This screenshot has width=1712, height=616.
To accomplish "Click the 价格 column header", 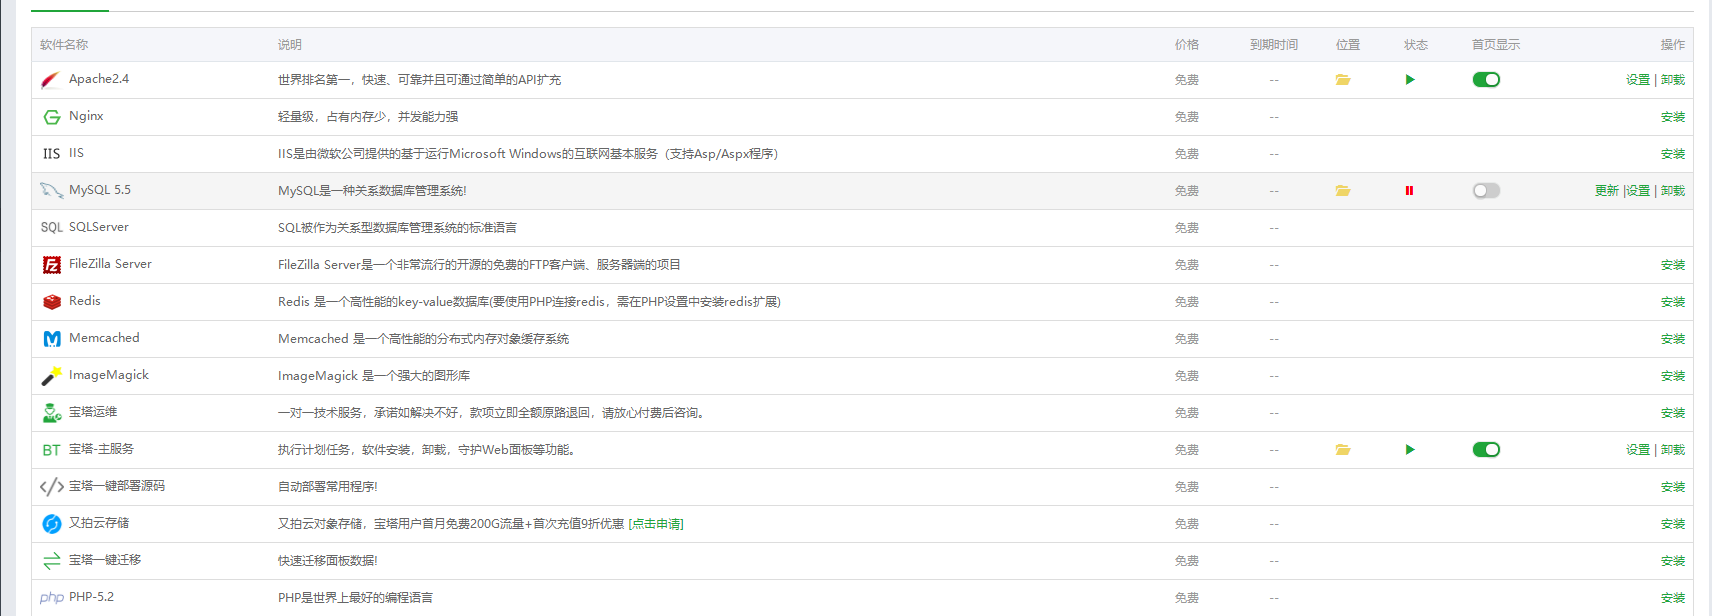I will [1187, 45].
